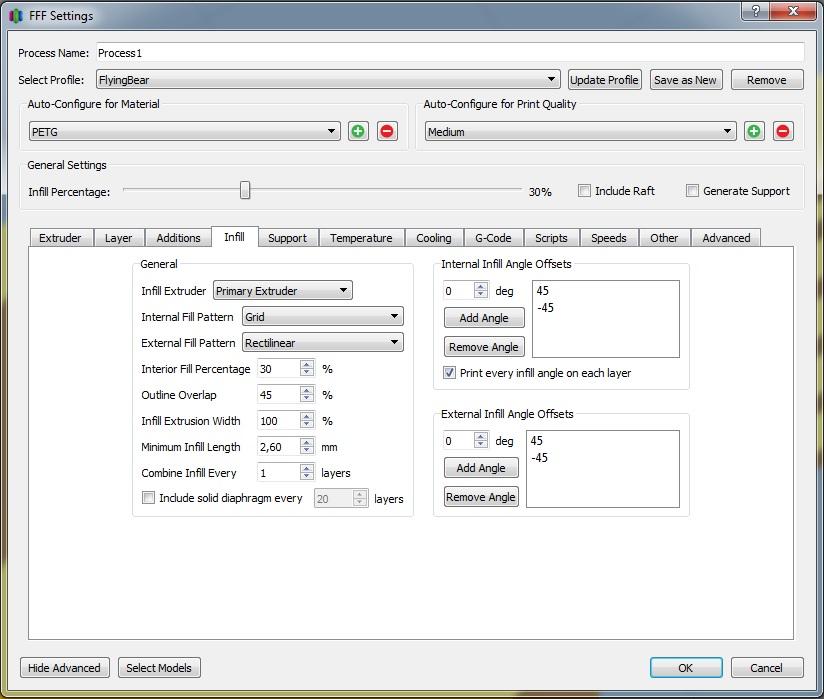Click the help question mark button
Image resolution: width=825 pixels, height=699 pixels.
[x=757, y=12]
